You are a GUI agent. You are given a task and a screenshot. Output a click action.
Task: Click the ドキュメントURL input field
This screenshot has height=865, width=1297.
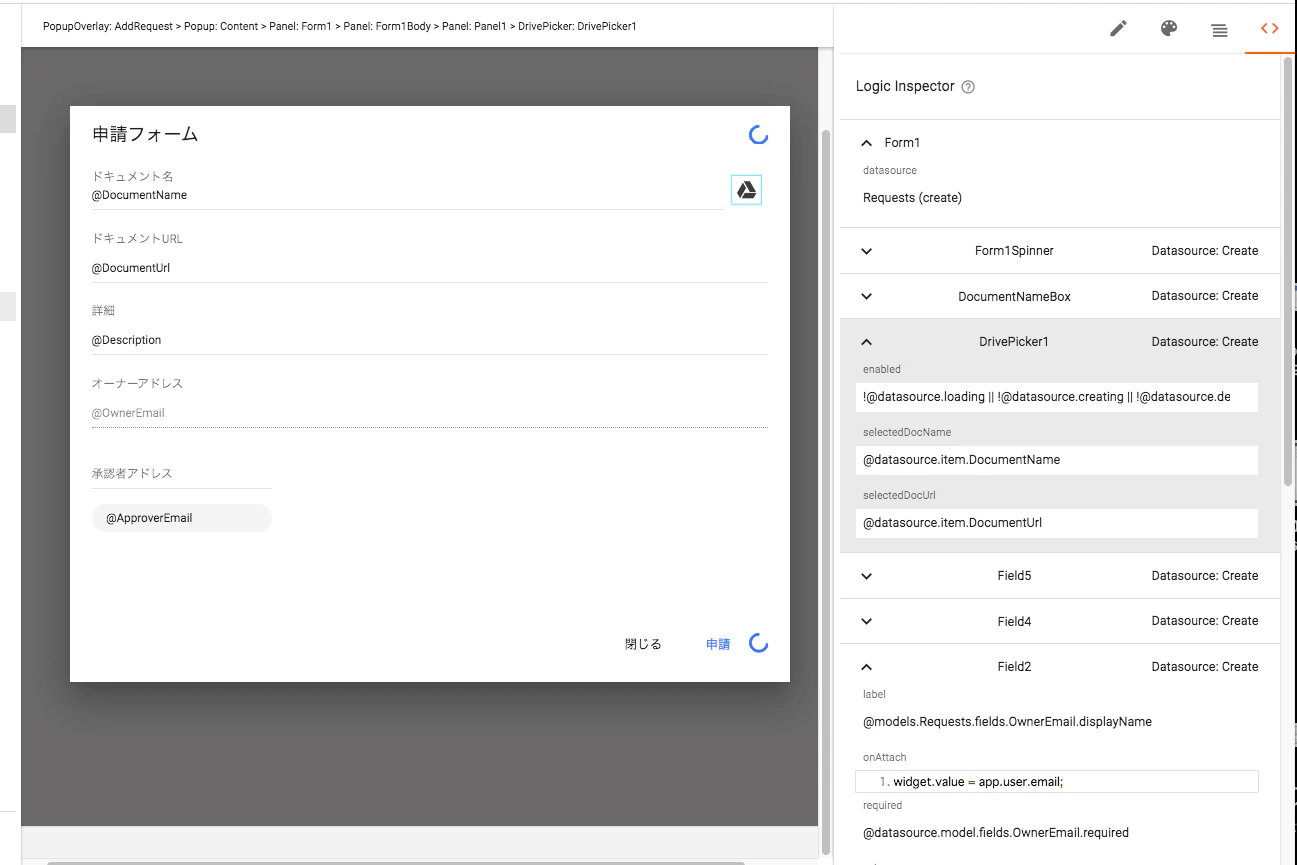click(x=430, y=268)
